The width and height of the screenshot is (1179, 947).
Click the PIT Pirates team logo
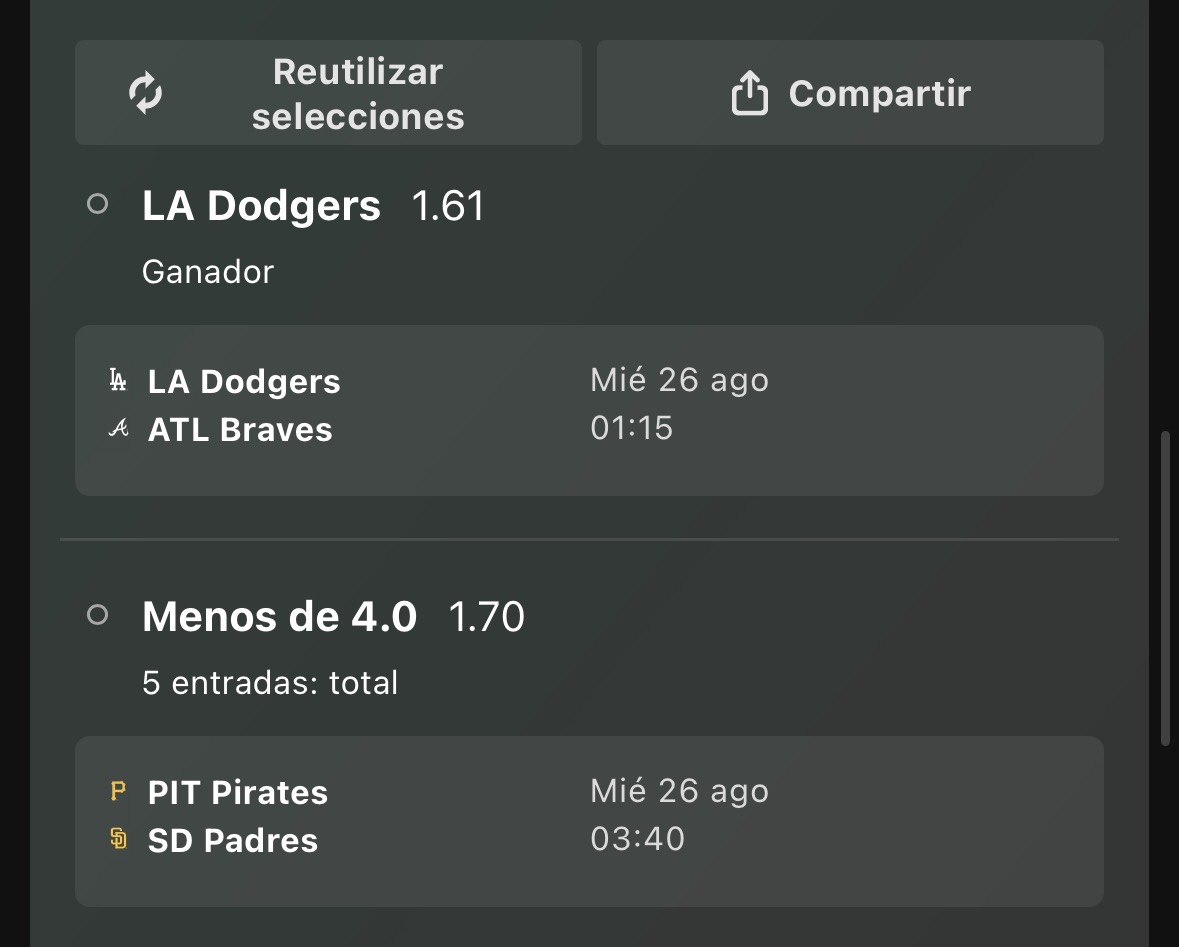[118, 791]
